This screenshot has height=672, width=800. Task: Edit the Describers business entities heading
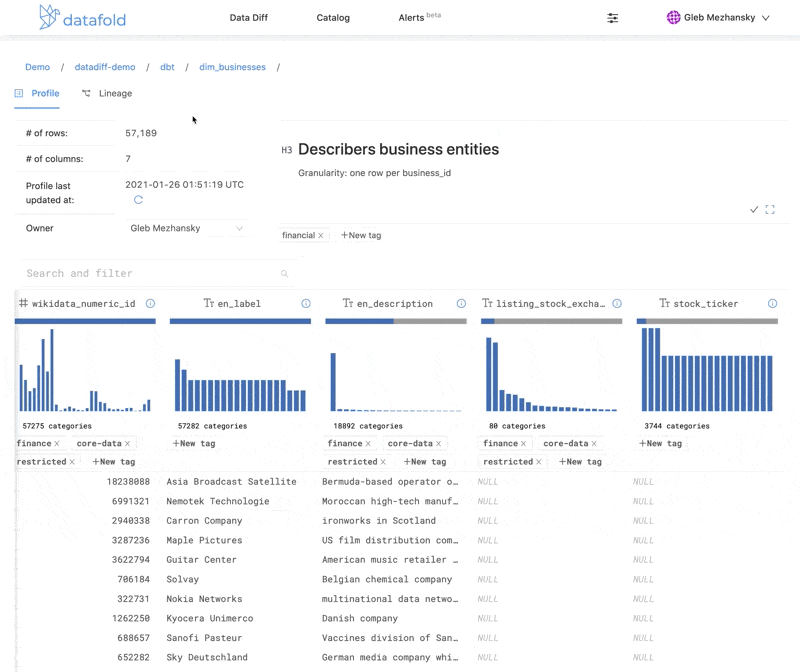pos(398,150)
